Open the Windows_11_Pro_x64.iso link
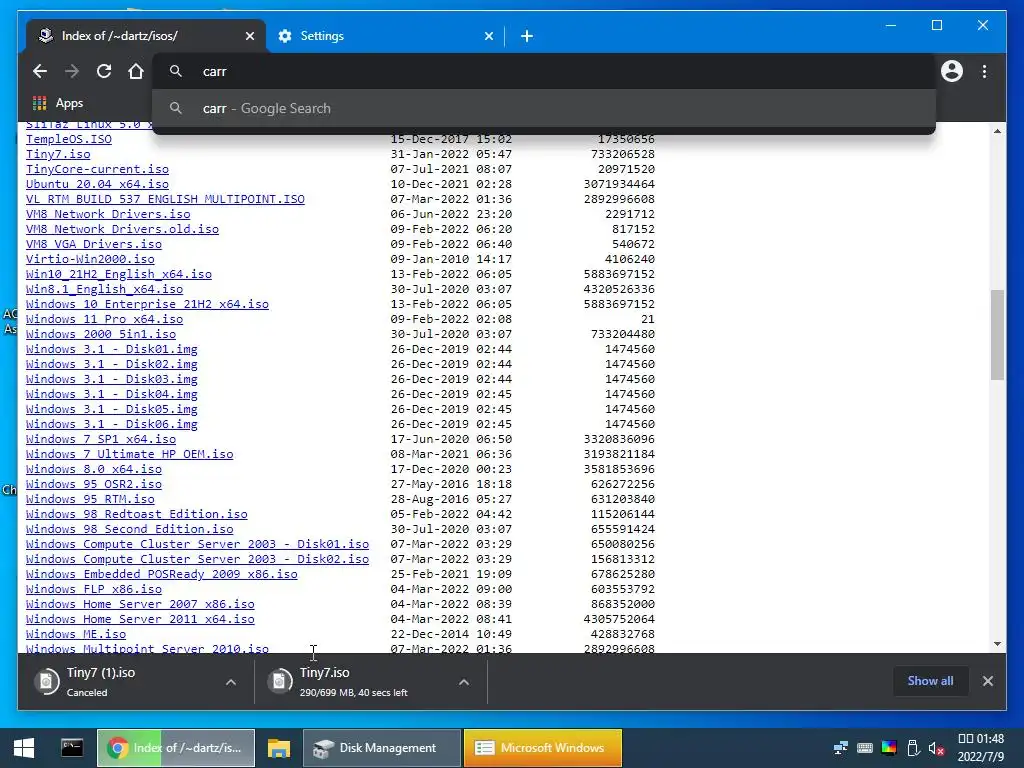 (104, 319)
